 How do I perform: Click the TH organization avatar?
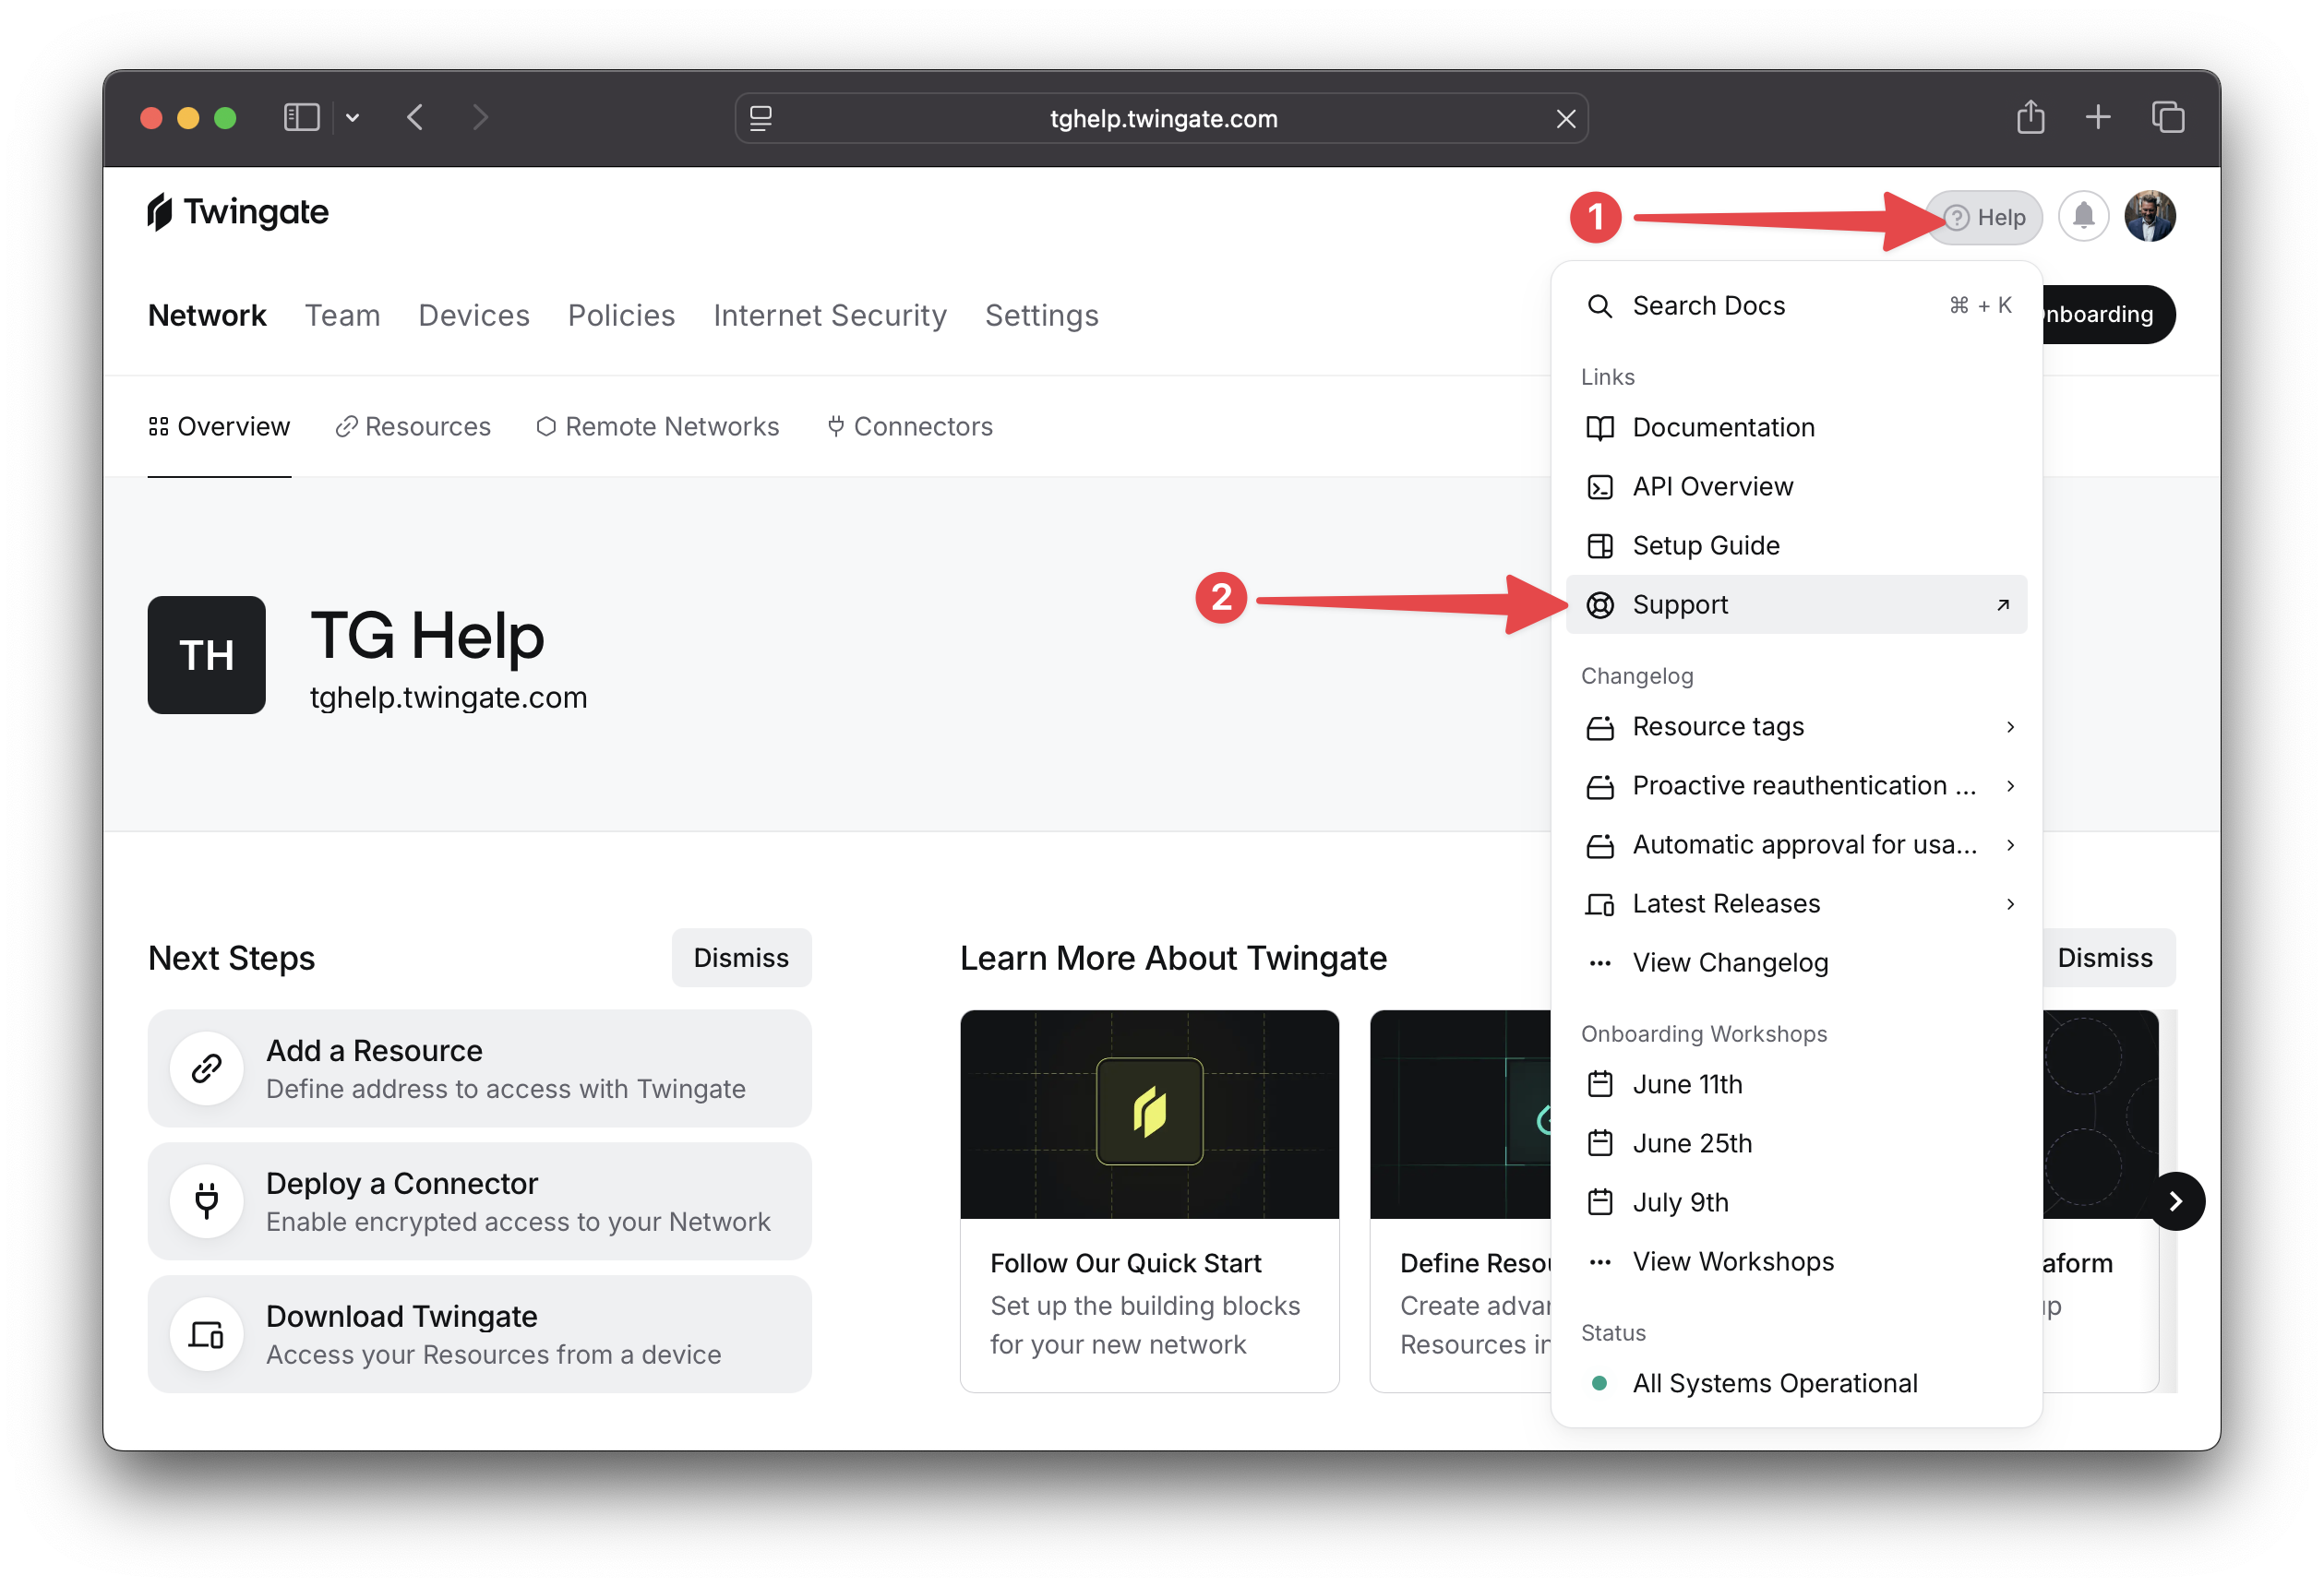207,656
